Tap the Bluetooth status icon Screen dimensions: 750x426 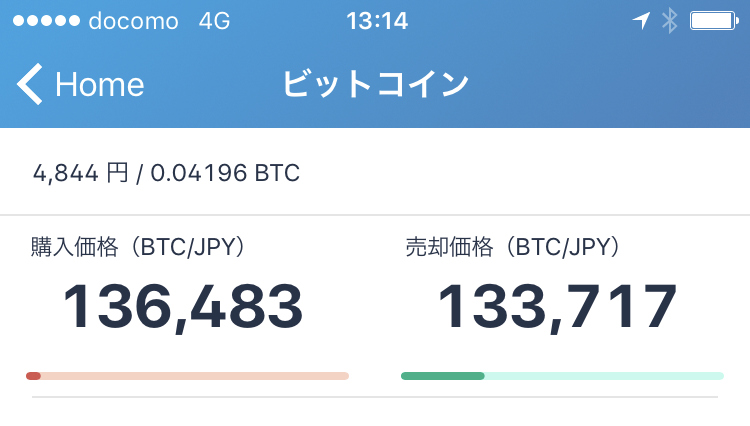point(670,21)
